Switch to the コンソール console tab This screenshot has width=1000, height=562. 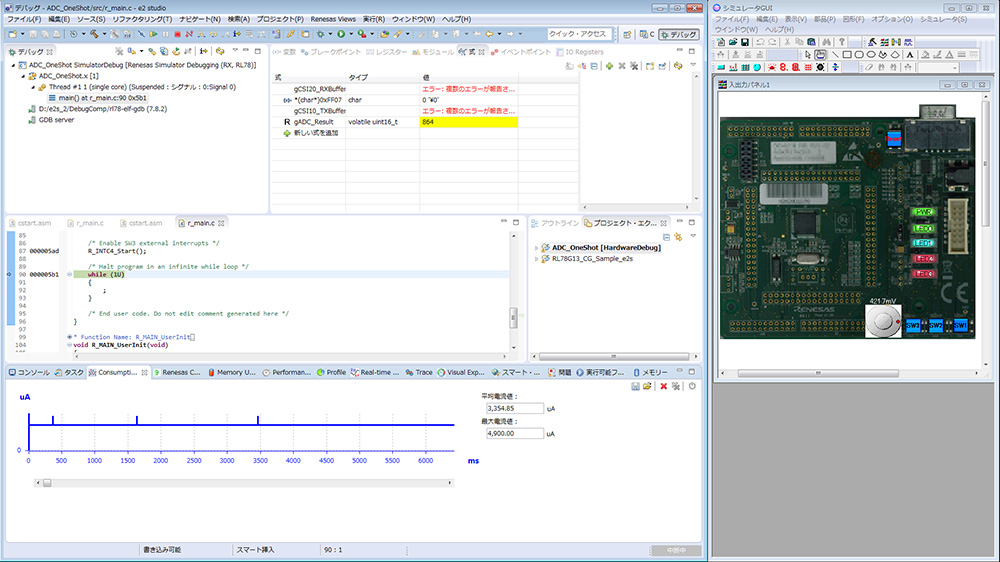tap(29, 373)
